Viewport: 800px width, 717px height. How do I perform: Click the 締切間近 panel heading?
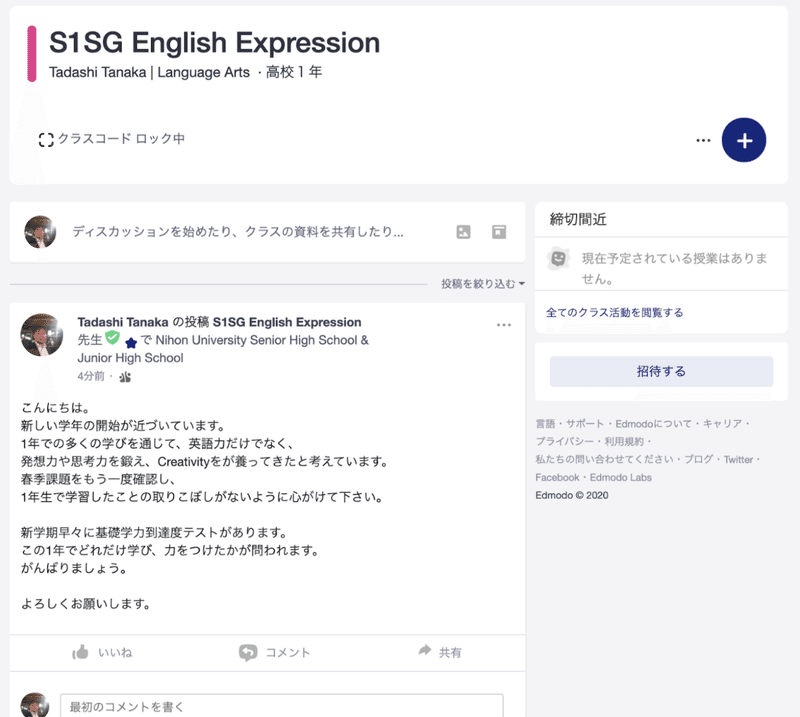point(578,219)
